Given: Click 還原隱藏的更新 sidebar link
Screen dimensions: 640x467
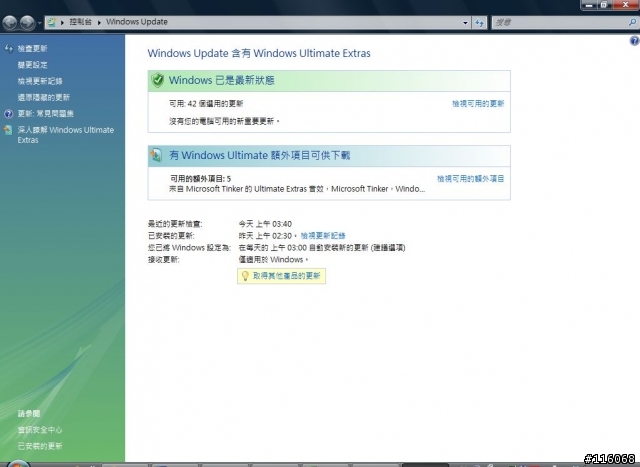Looking at the screenshot, I should pyautogui.click(x=44, y=98).
